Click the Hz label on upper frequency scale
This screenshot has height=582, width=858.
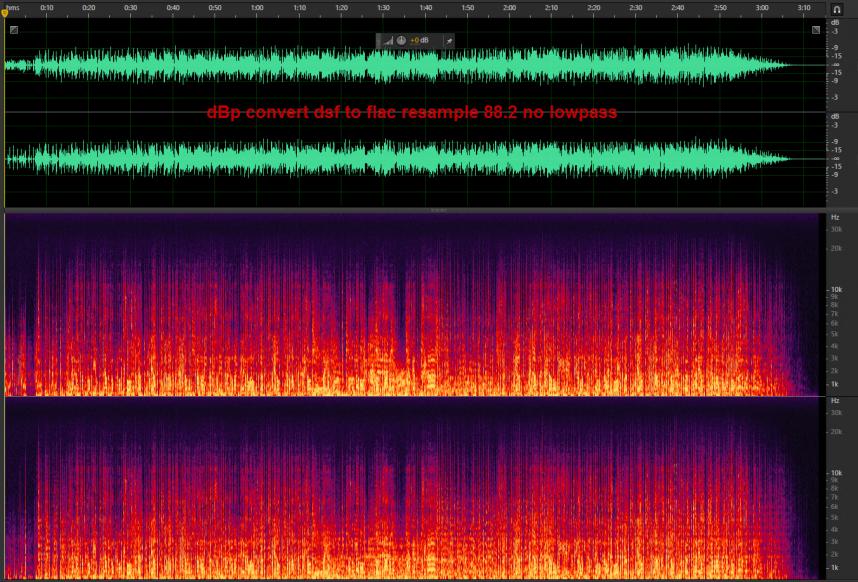pos(835,217)
